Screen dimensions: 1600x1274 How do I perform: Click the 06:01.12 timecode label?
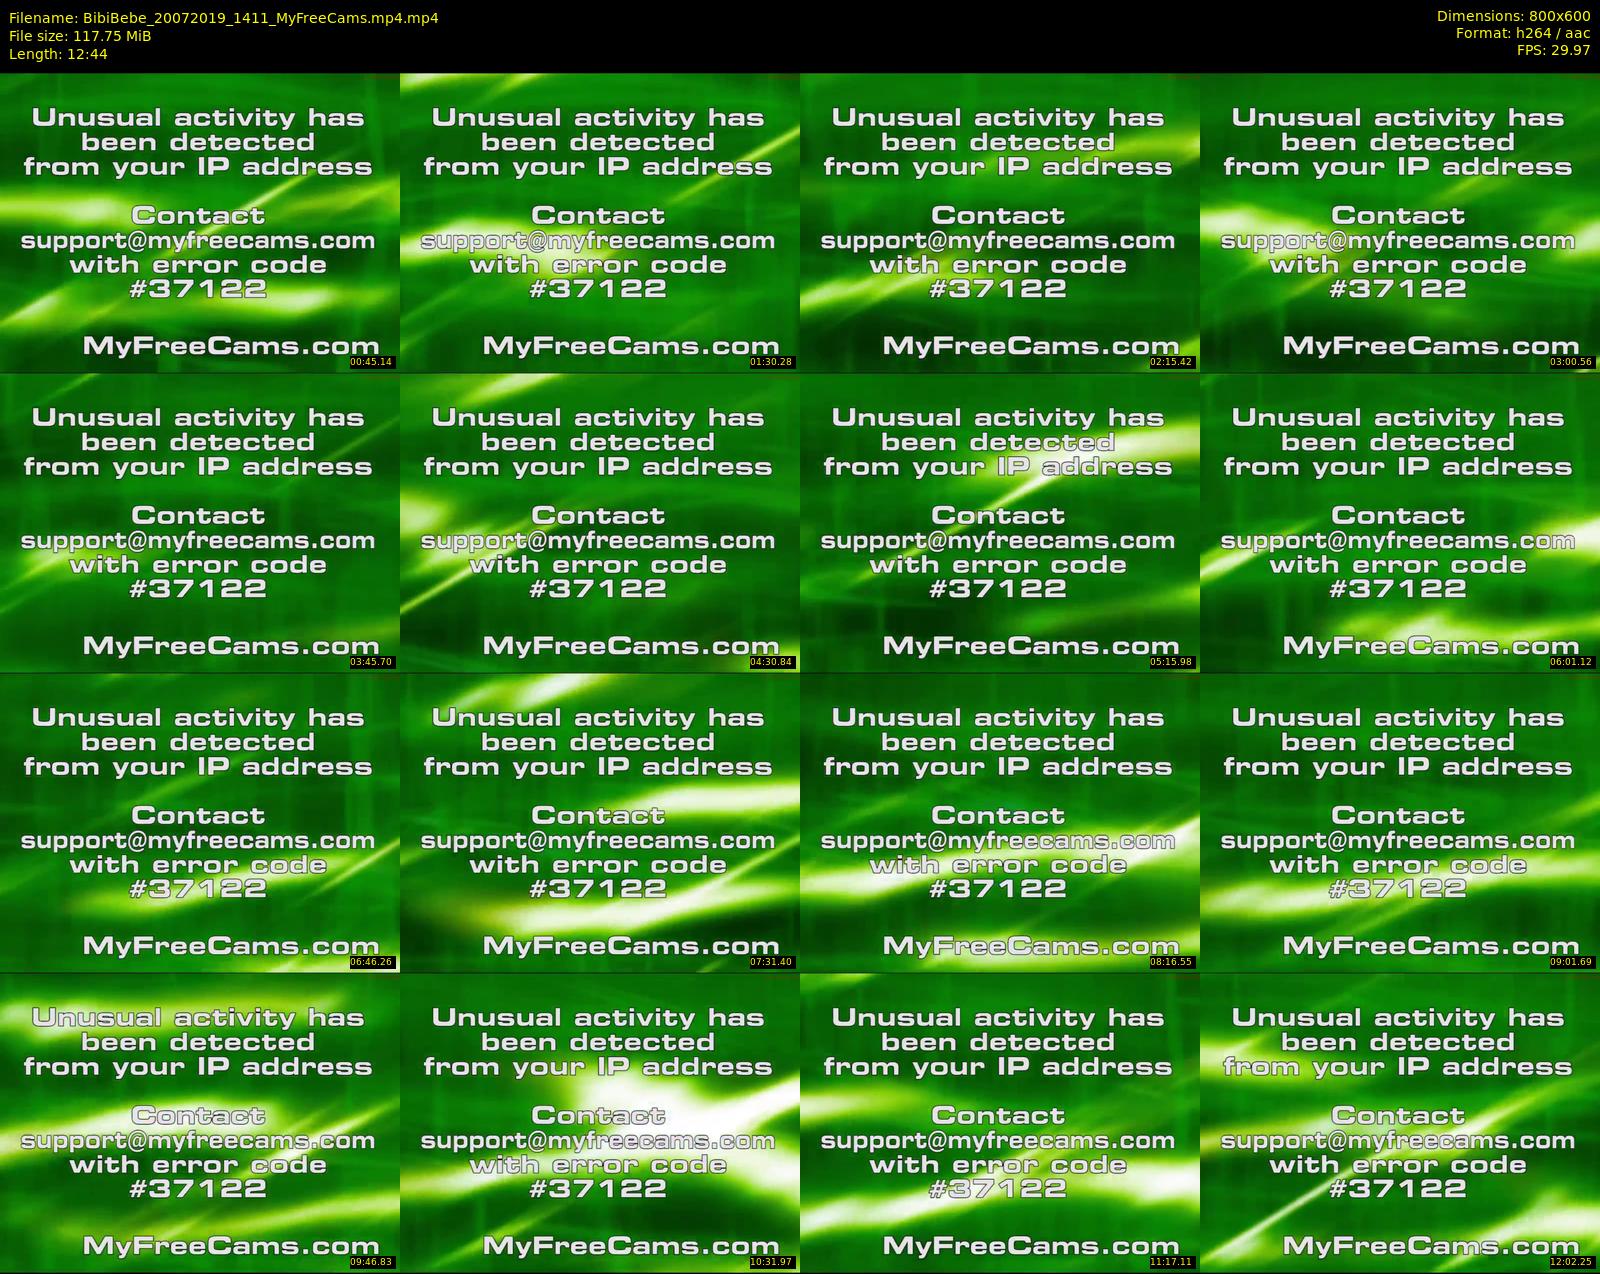tap(1572, 662)
